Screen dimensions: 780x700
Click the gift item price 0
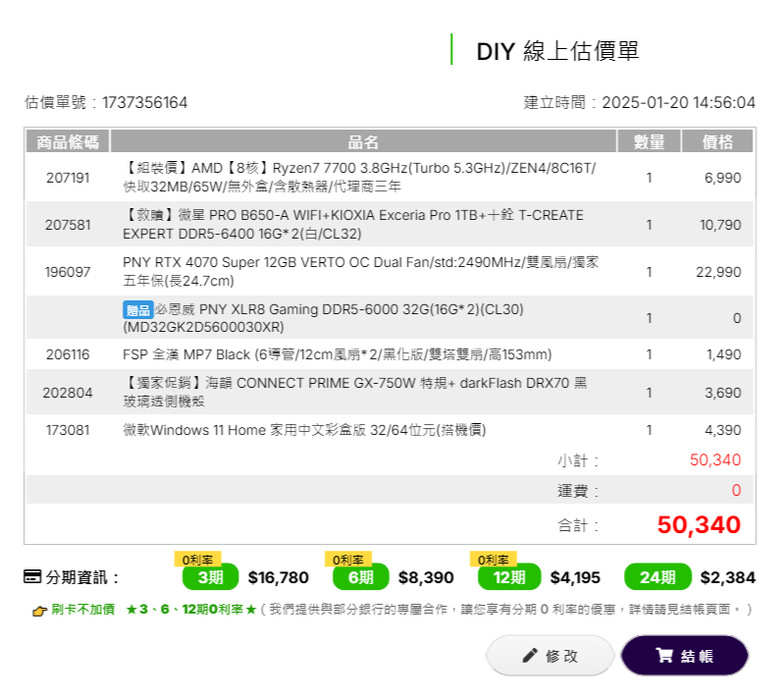click(x=737, y=318)
